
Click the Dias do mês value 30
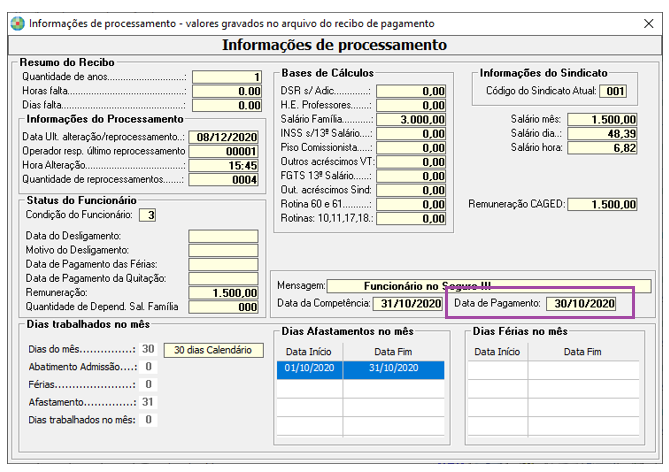pos(148,350)
